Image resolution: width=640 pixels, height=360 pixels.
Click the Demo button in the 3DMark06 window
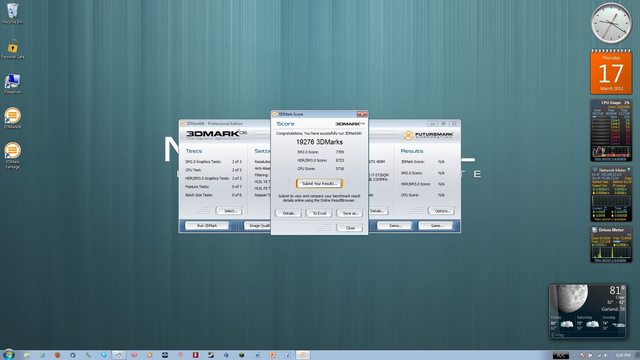click(x=395, y=225)
